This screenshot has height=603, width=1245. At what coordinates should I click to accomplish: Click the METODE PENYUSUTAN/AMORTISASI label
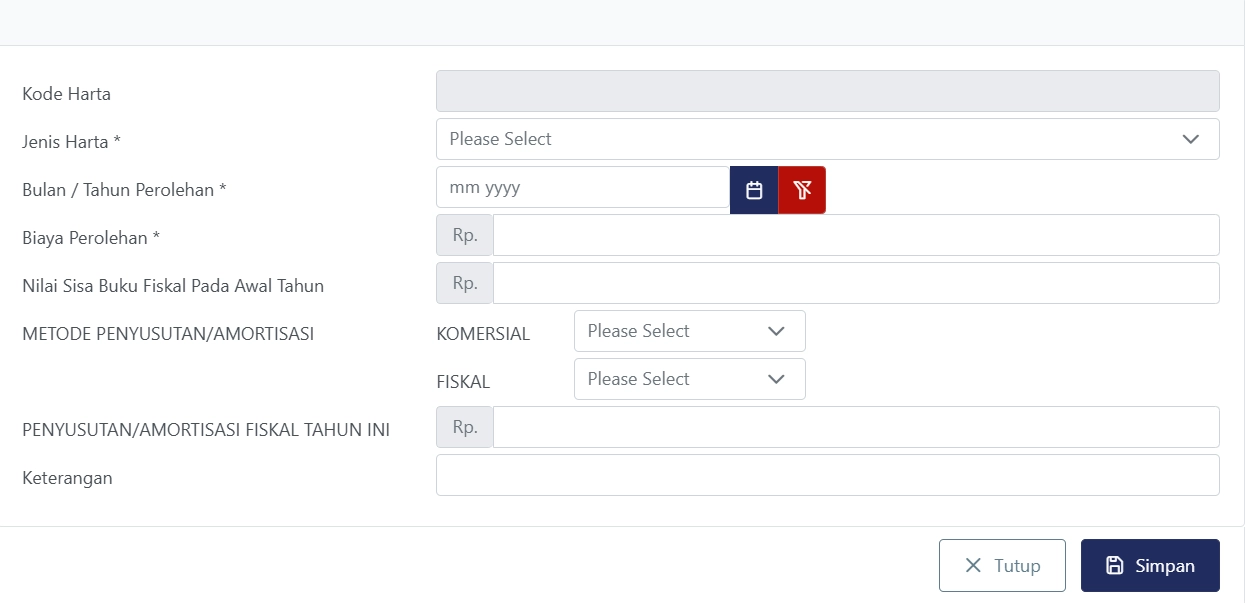pyautogui.click(x=168, y=334)
